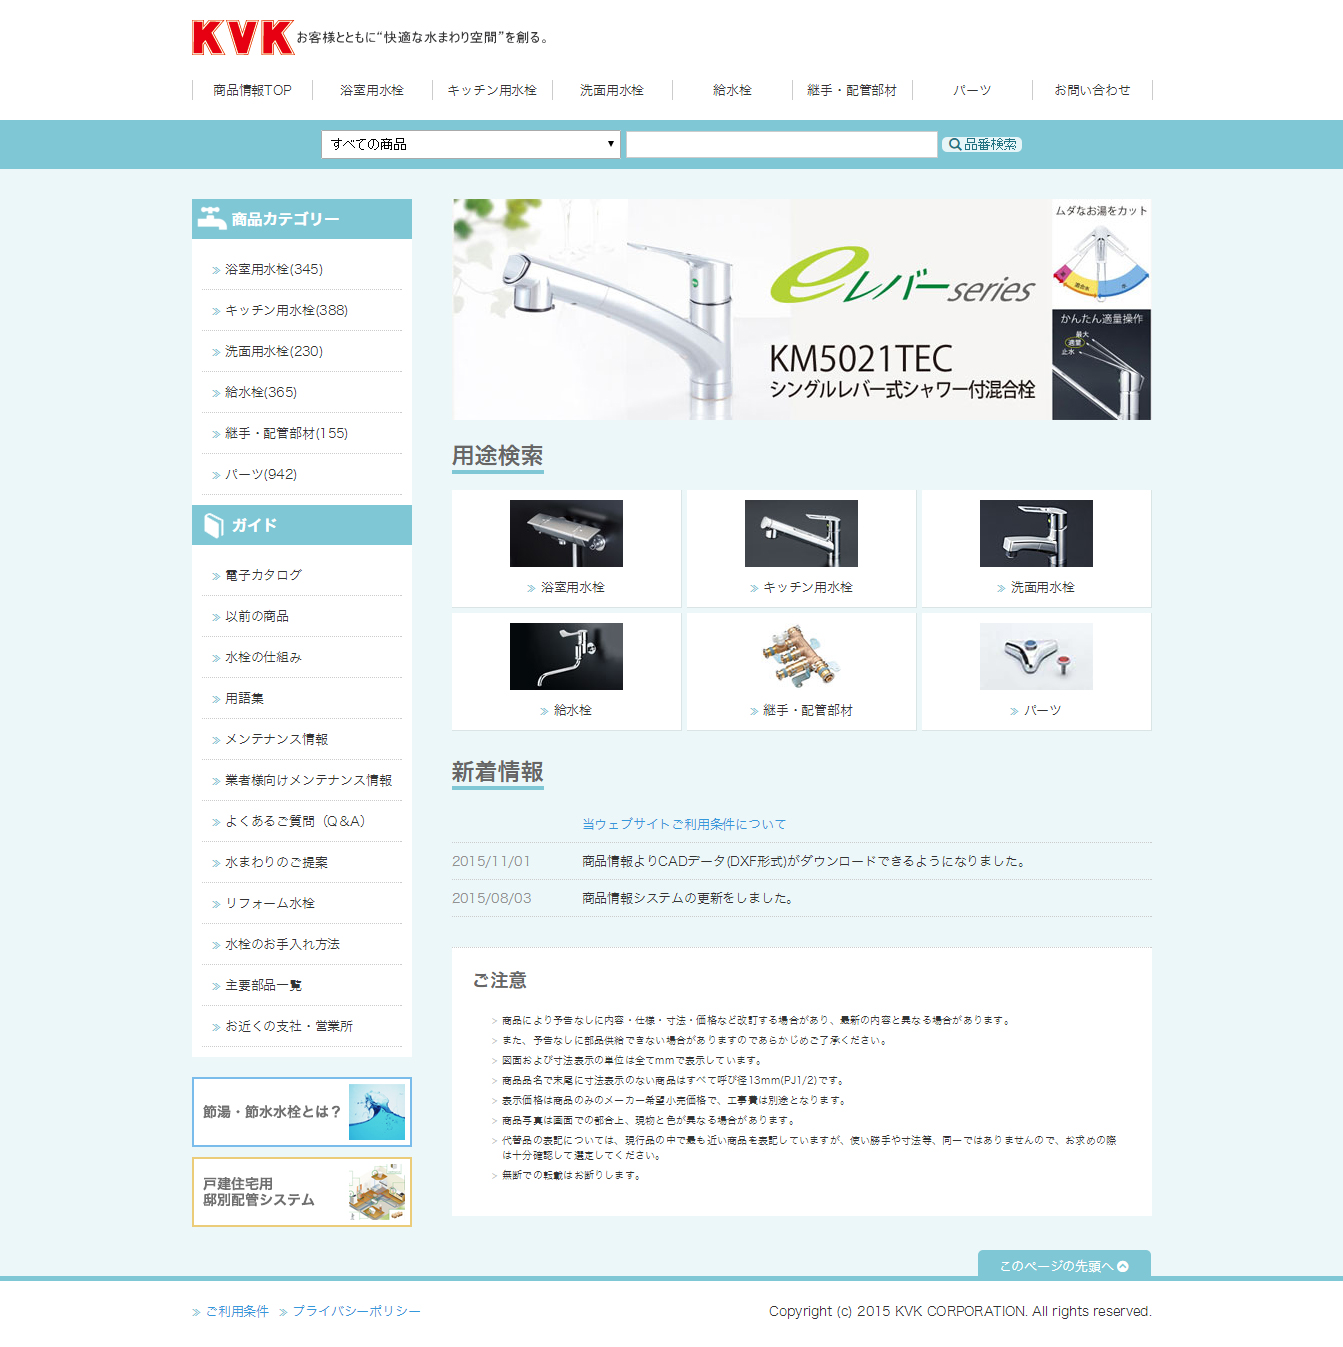Viewport: 1343px width, 1347px height.
Task: Open the 水まわりのご提案 guide link
Action: [x=276, y=862]
